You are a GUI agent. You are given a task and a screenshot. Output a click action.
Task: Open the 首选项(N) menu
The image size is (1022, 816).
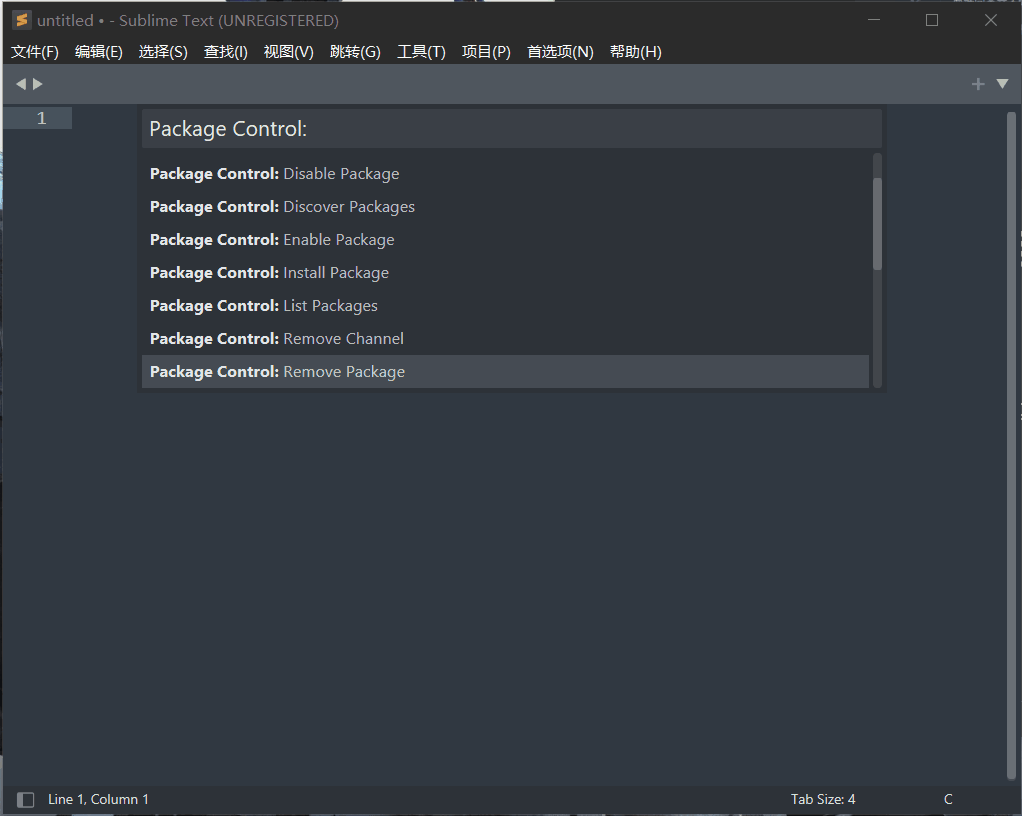pos(561,52)
